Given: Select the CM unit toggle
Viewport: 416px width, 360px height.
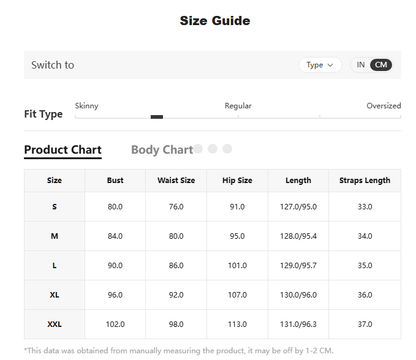Looking at the screenshot, I should pos(381,65).
